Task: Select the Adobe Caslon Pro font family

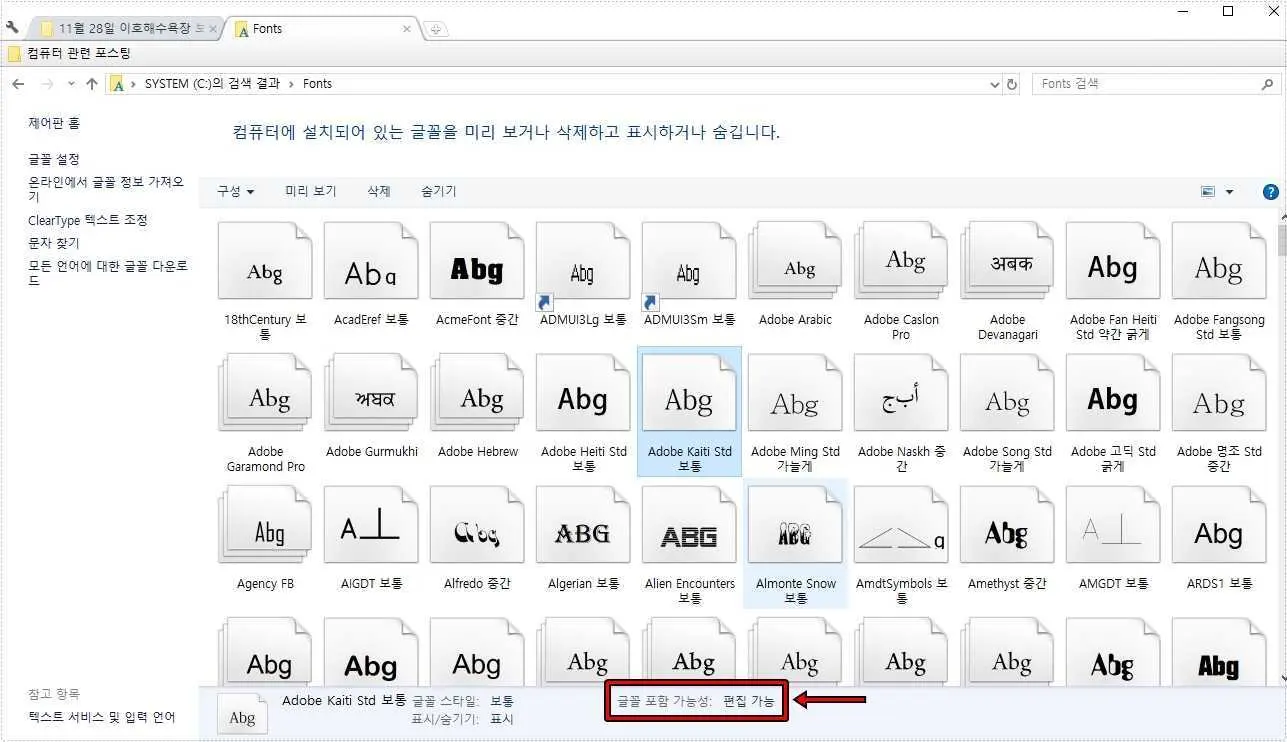Action: tap(901, 261)
